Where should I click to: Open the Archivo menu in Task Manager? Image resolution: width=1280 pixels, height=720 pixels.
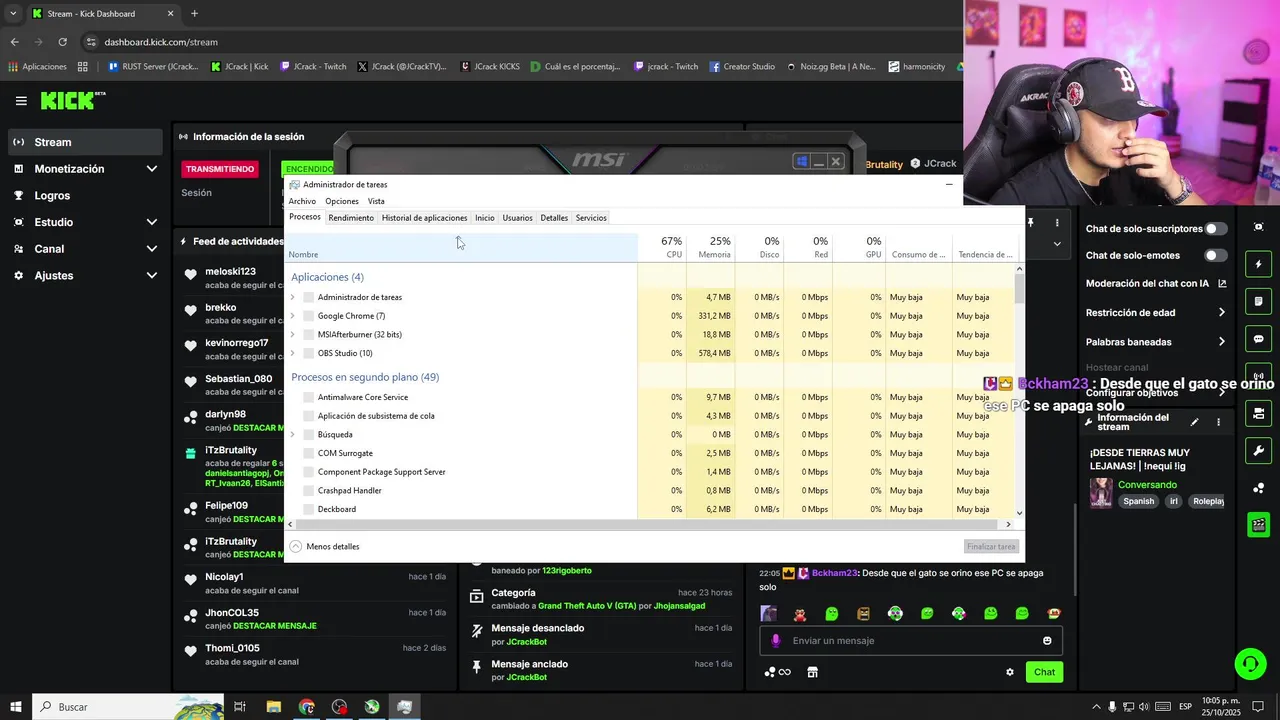302,201
